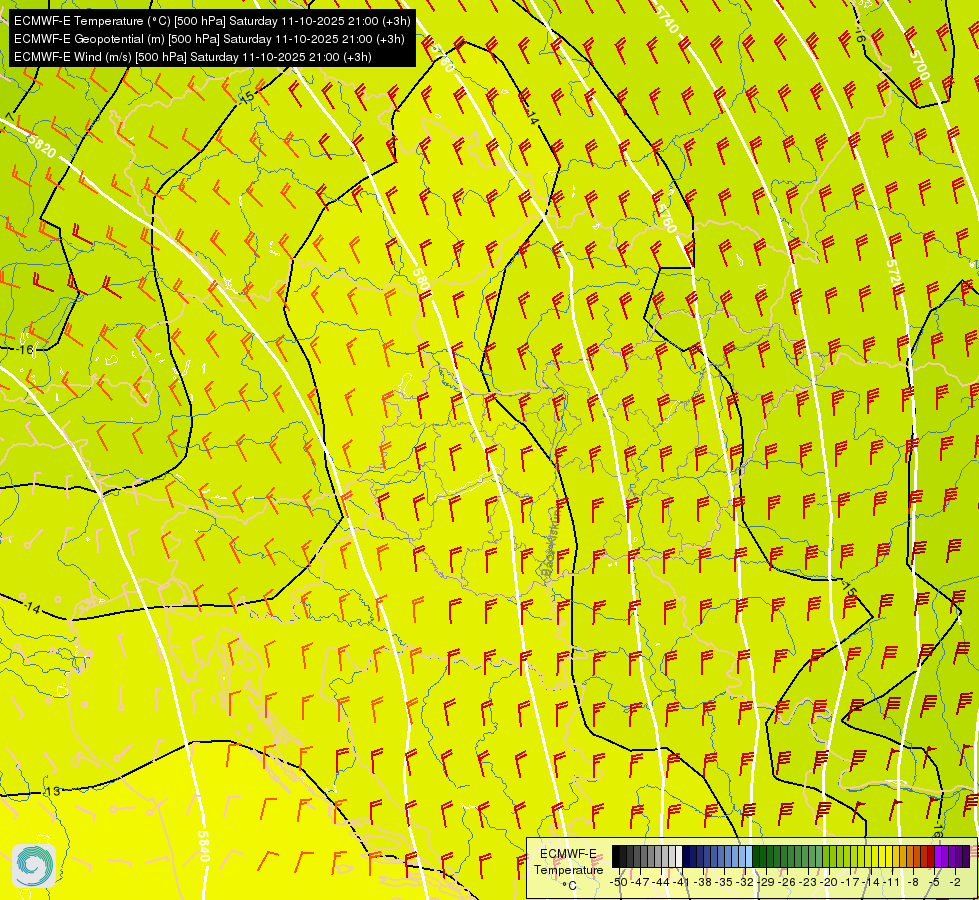Screen dimensions: 979x900
Task: Click the -38 tick label in the legend
Action: pos(703,882)
